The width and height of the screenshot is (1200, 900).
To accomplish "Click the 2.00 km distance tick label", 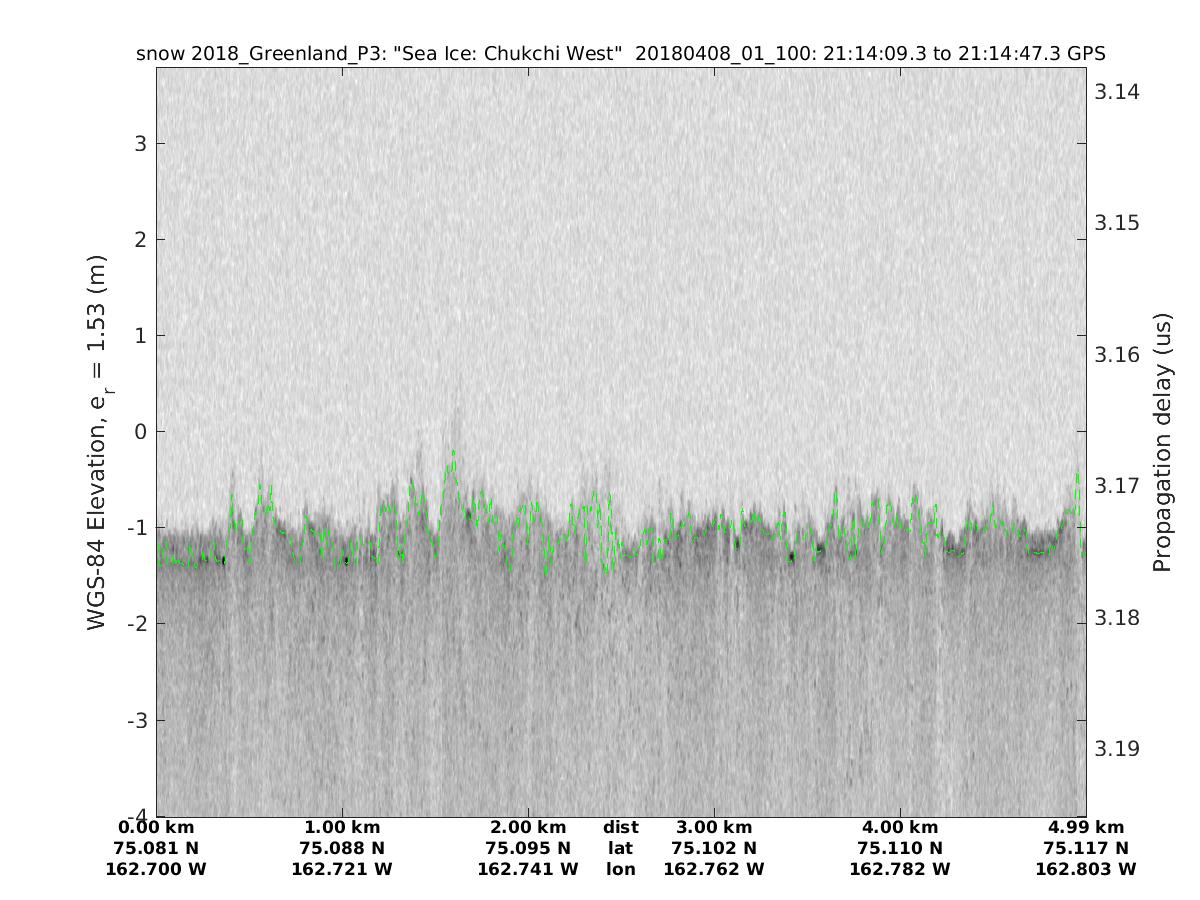I will 528,827.
